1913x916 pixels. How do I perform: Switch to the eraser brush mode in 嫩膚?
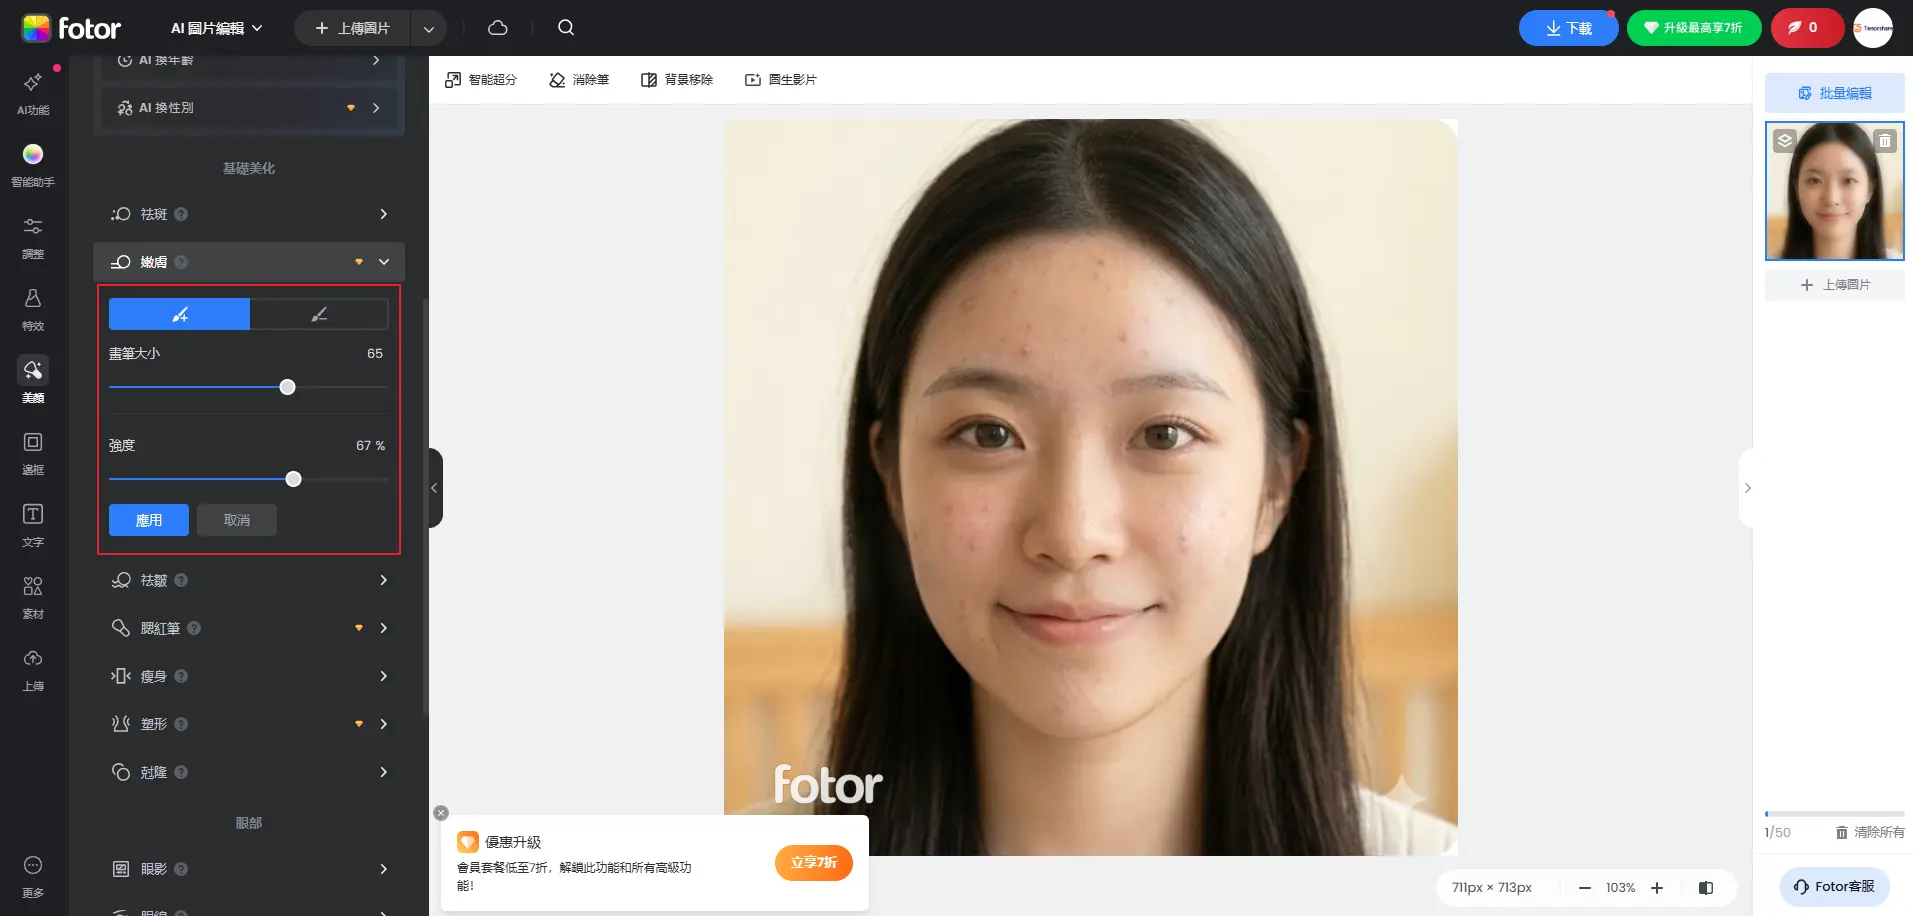(318, 313)
